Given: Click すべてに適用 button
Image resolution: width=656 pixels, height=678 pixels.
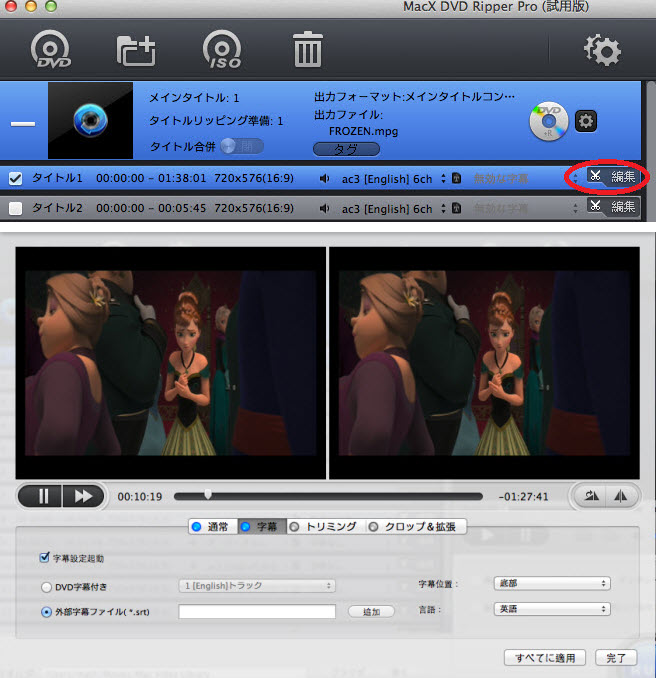Looking at the screenshot, I should coord(545,658).
